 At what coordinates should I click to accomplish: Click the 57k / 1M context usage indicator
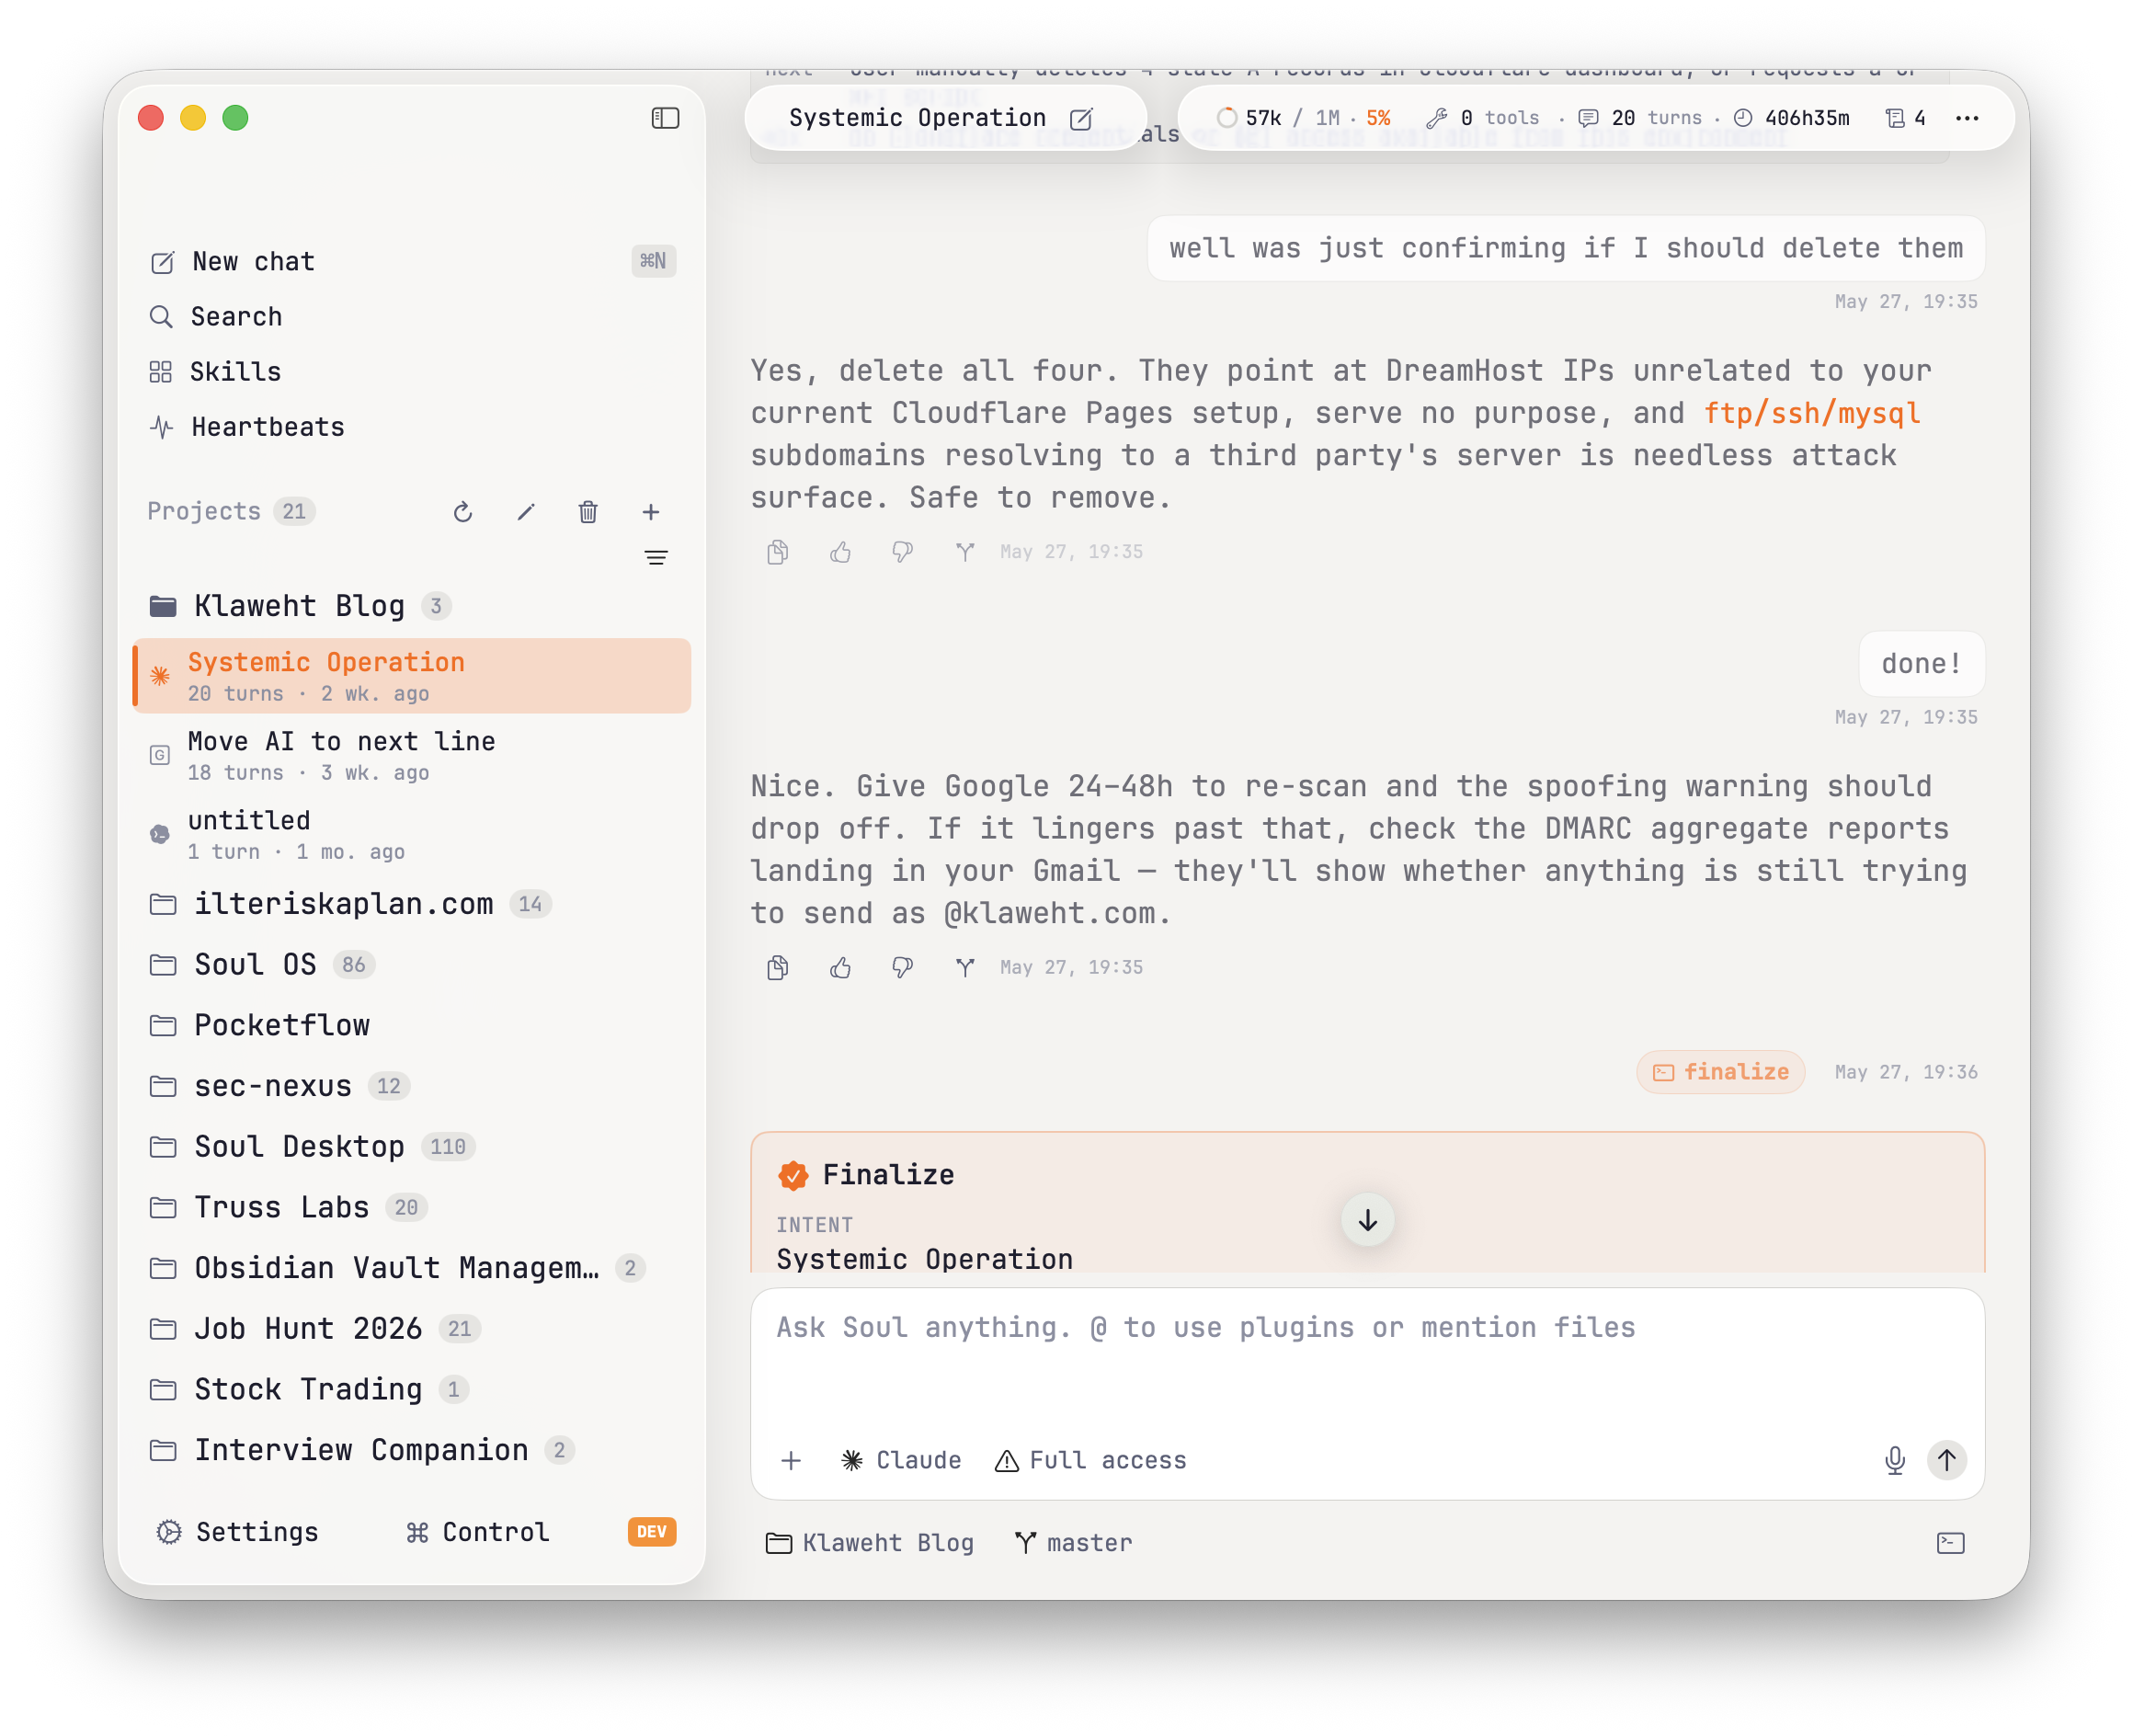pos(1302,118)
